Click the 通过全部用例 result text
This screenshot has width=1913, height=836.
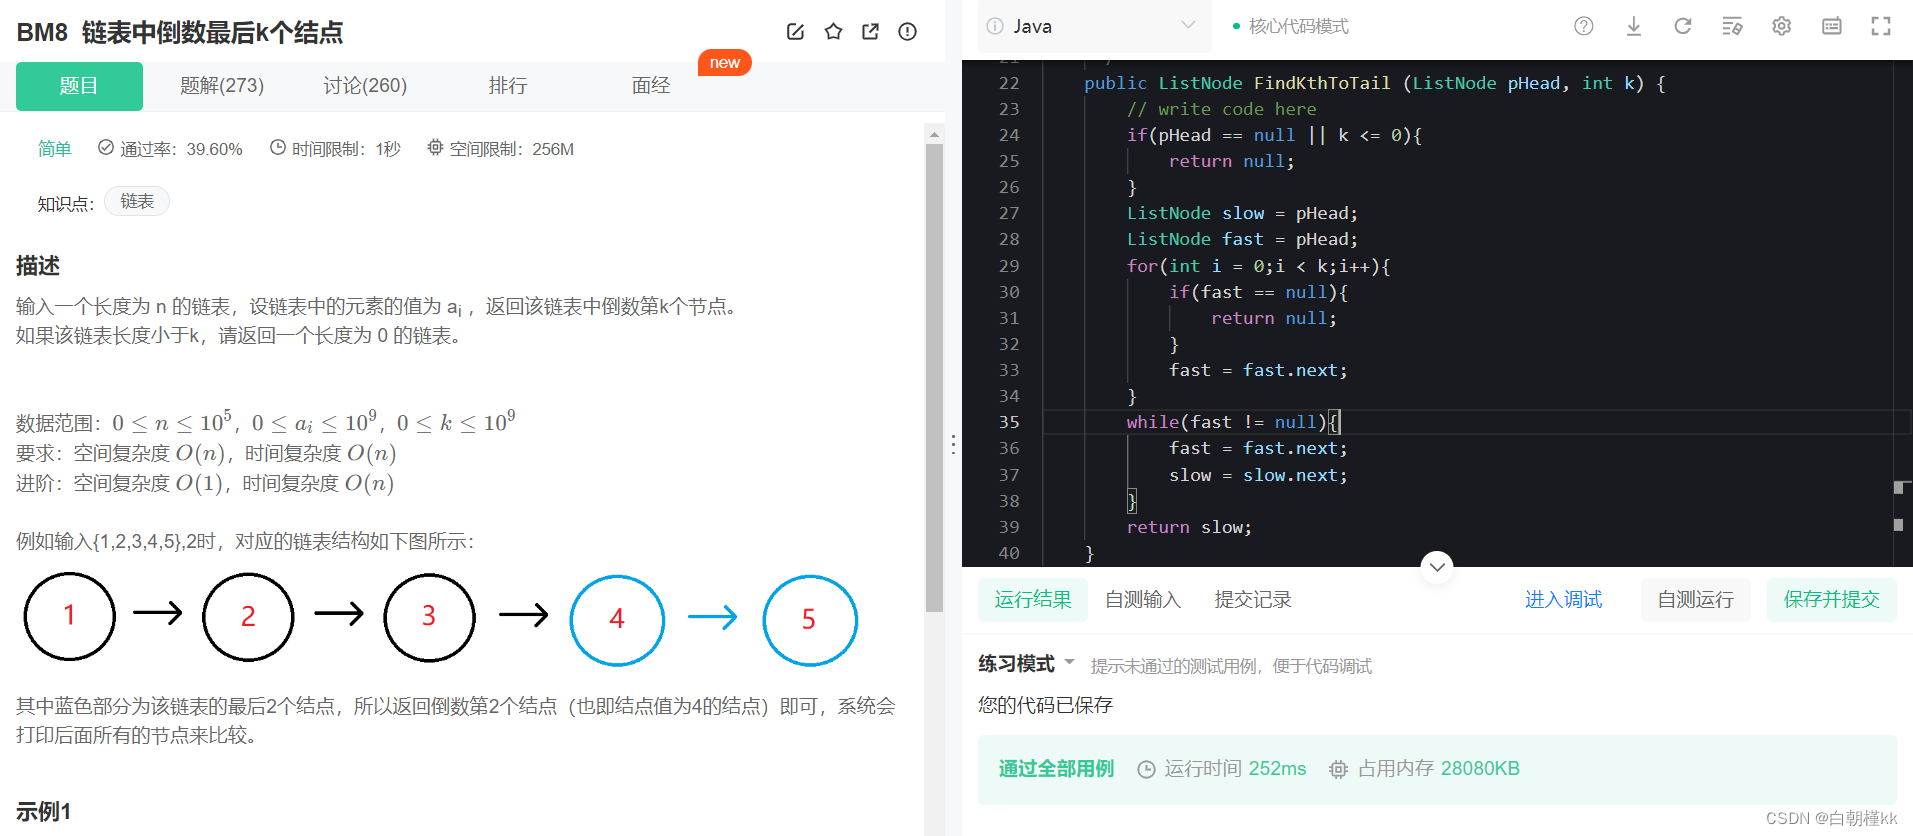[1056, 768]
